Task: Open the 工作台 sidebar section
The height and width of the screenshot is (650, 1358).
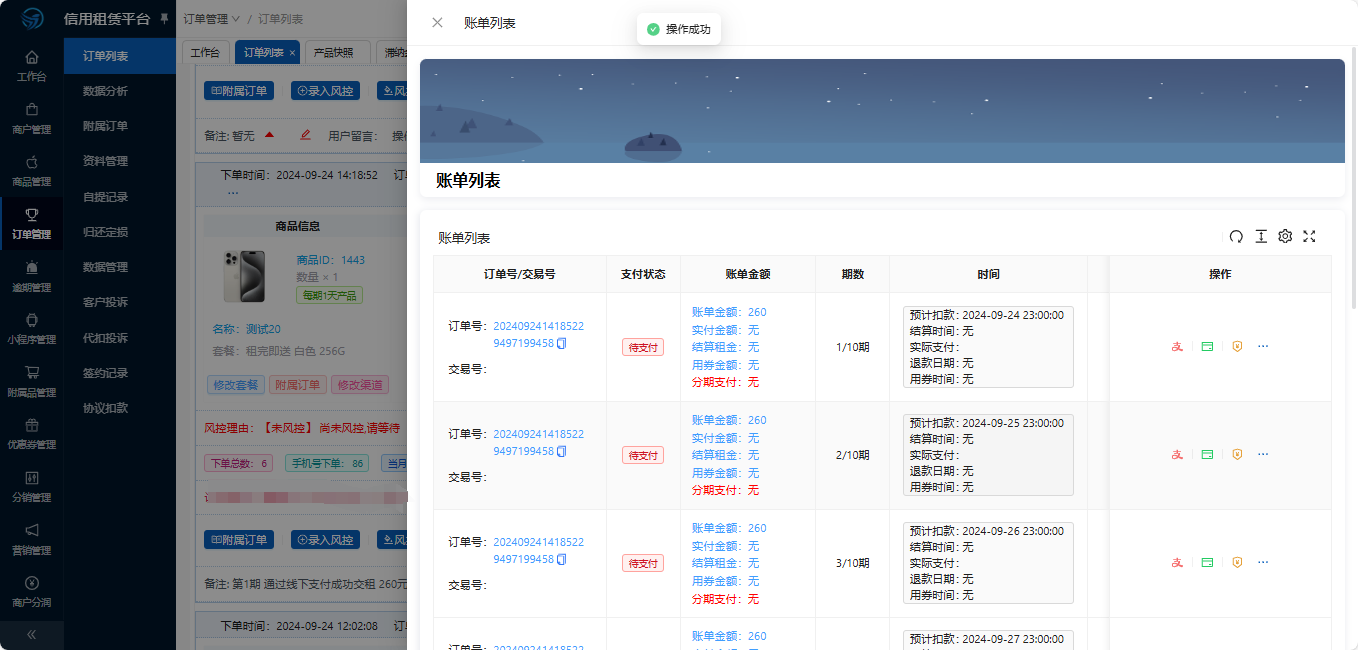Action: (32, 66)
